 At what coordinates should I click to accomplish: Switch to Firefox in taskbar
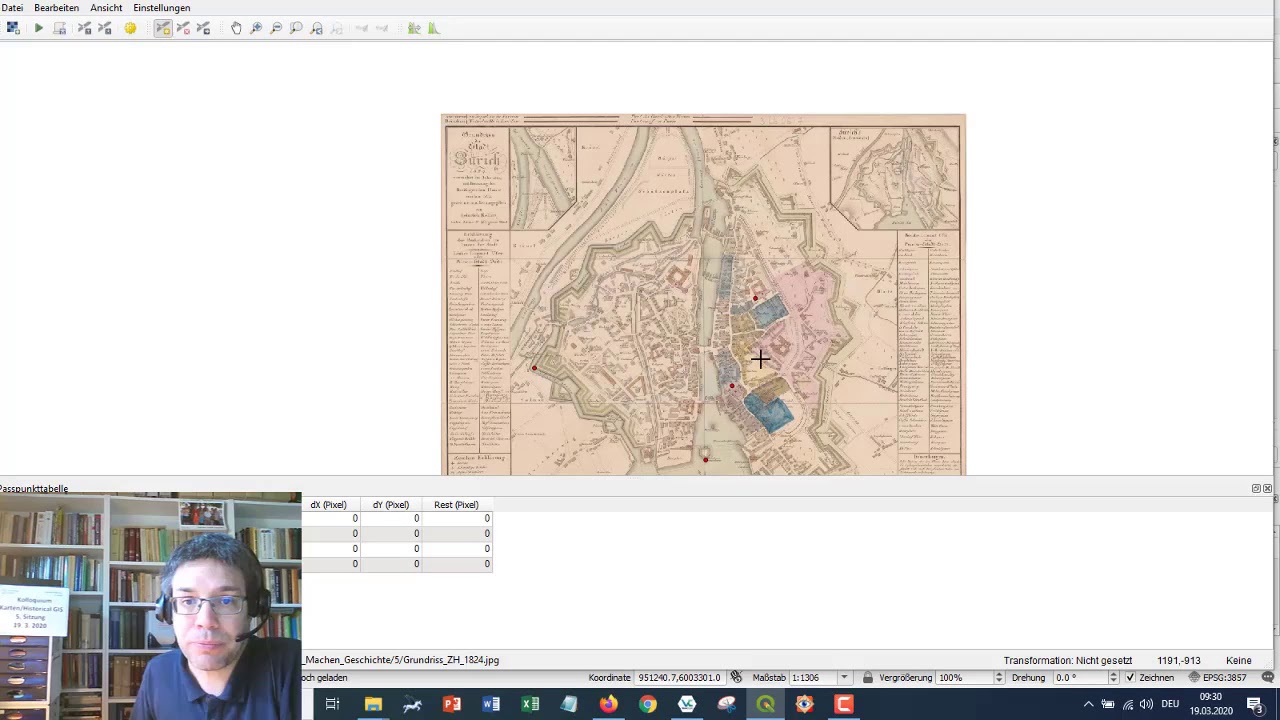[x=608, y=704]
